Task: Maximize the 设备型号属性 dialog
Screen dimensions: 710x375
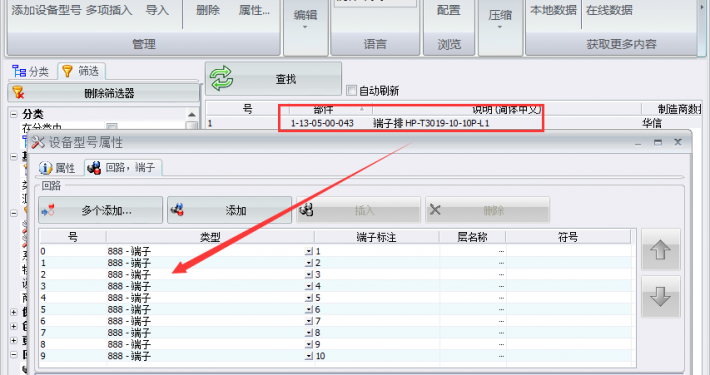Action: coord(658,142)
